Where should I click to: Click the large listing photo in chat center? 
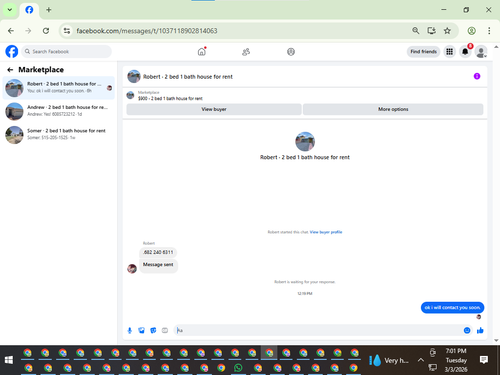[x=305, y=141]
